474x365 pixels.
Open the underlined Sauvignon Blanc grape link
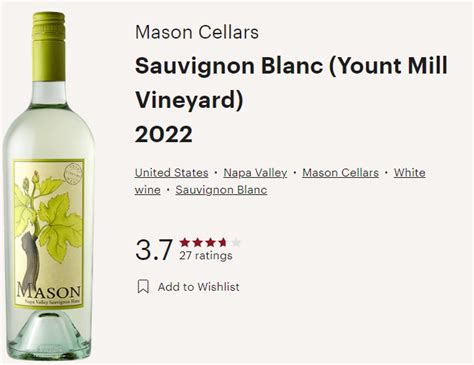click(x=221, y=190)
